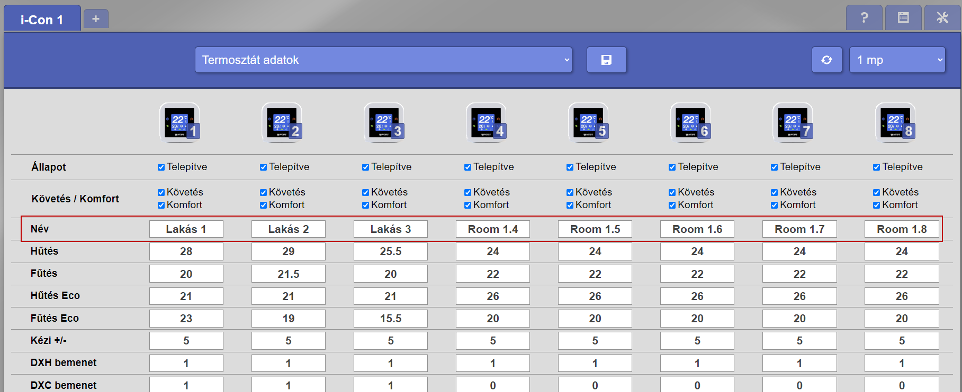Select thermostat icon number 8

coord(895,123)
